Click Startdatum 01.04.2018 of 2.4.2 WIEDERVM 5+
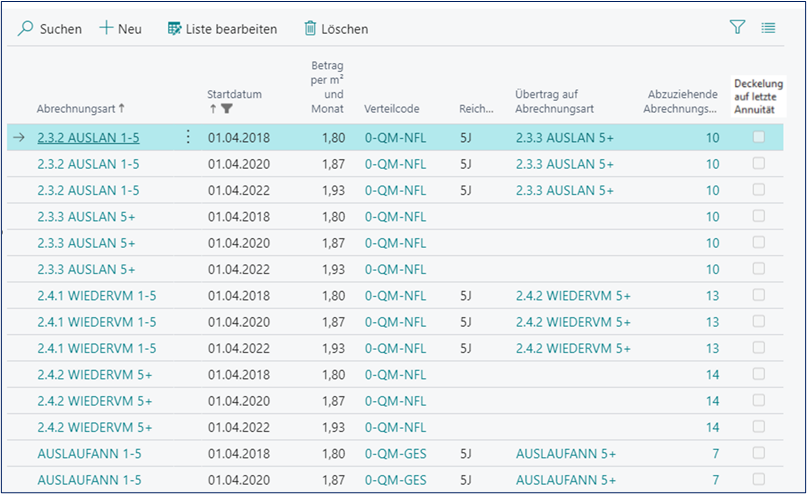 point(239,374)
